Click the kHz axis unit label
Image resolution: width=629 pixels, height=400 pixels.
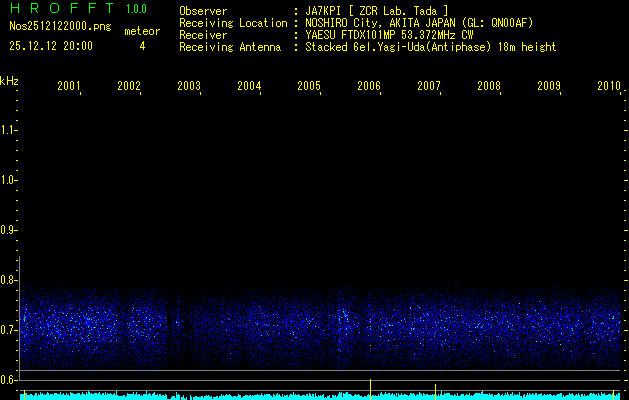pyautogui.click(x=9, y=80)
